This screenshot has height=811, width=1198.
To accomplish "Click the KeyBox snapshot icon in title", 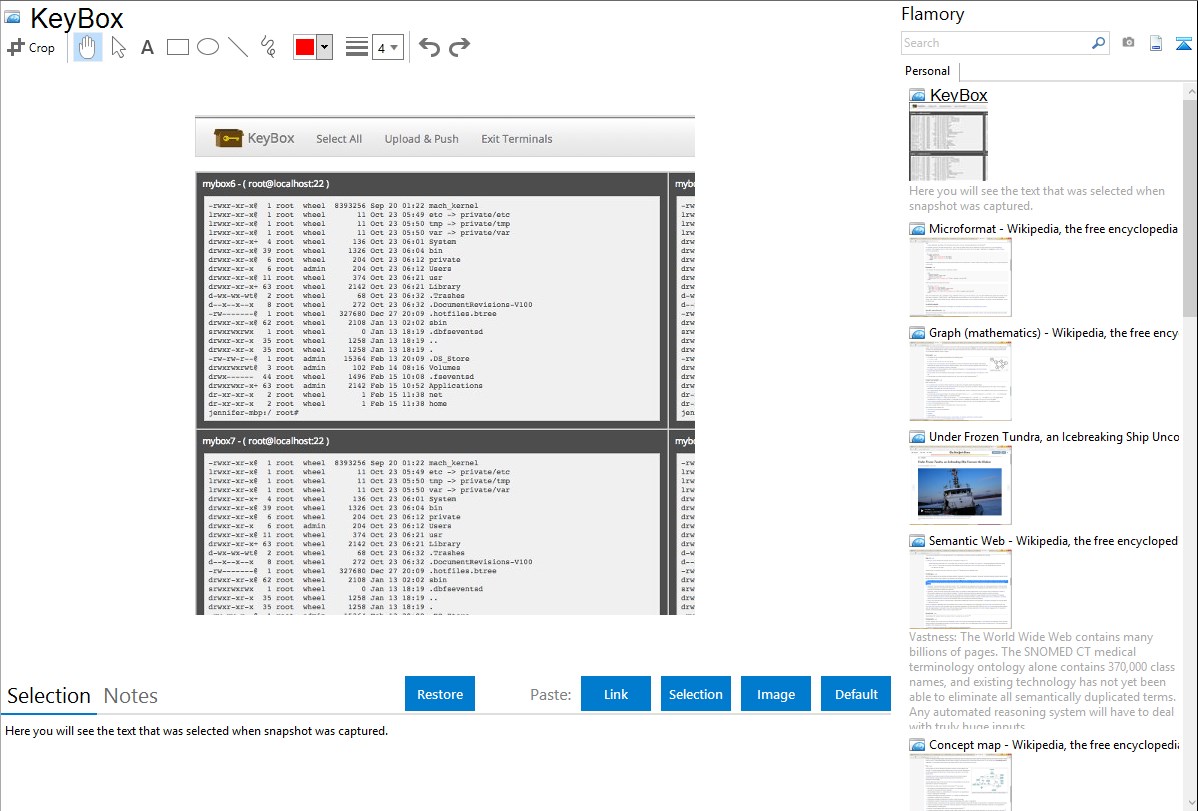I will tap(12, 17).
